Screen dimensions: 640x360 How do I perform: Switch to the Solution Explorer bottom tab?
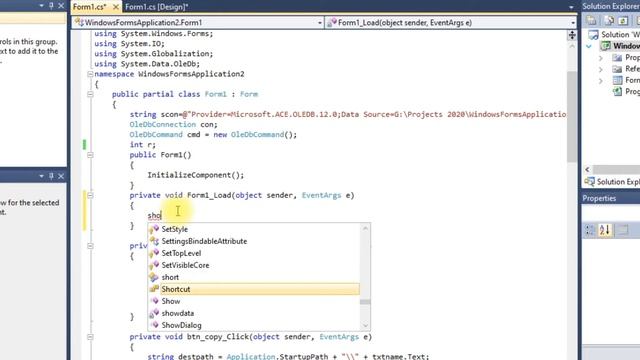tap(612, 182)
